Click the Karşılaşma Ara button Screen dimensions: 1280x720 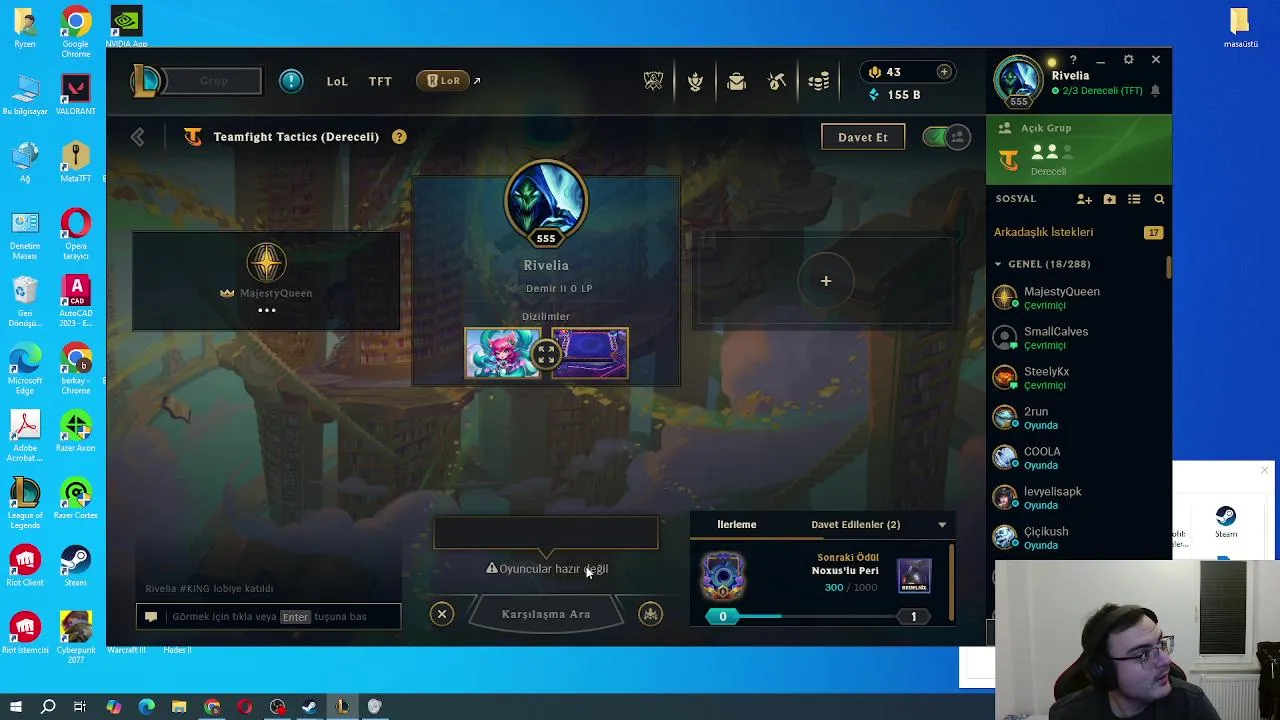(x=546, y=614)
